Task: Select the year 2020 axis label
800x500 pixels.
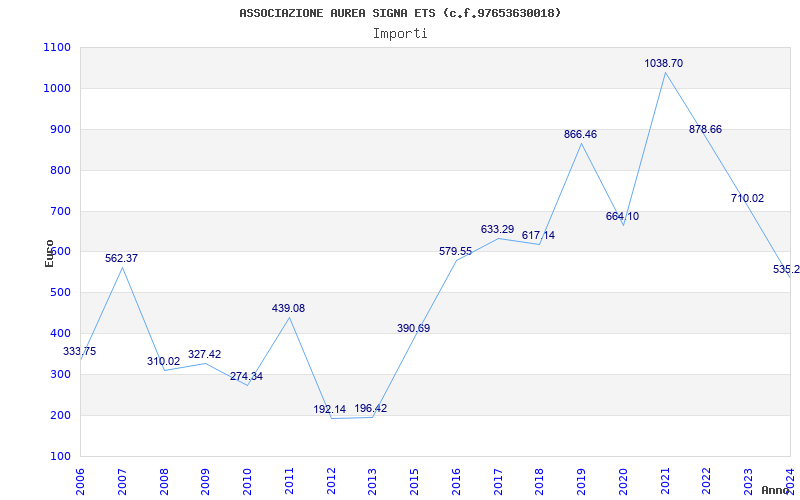Action: click(623, 482)
